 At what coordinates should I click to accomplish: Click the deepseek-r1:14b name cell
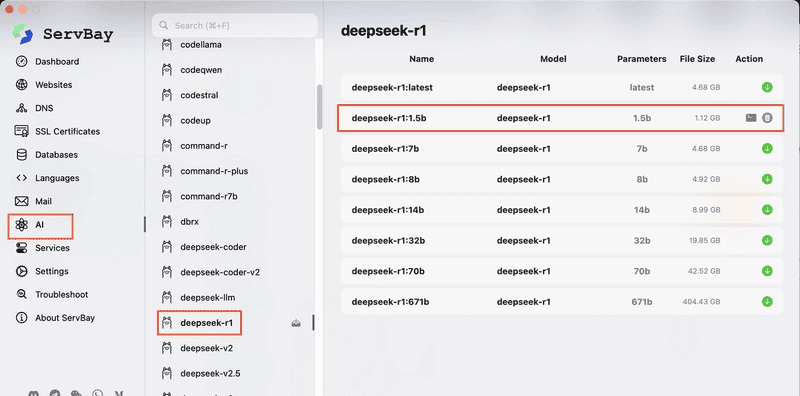[x=388, y=210]
